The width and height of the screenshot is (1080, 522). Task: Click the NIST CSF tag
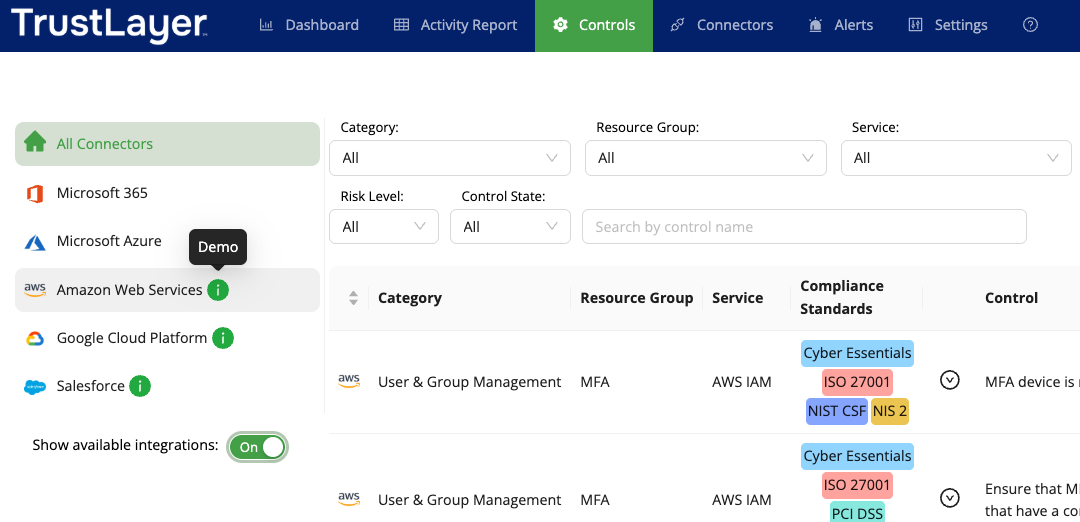837,411
